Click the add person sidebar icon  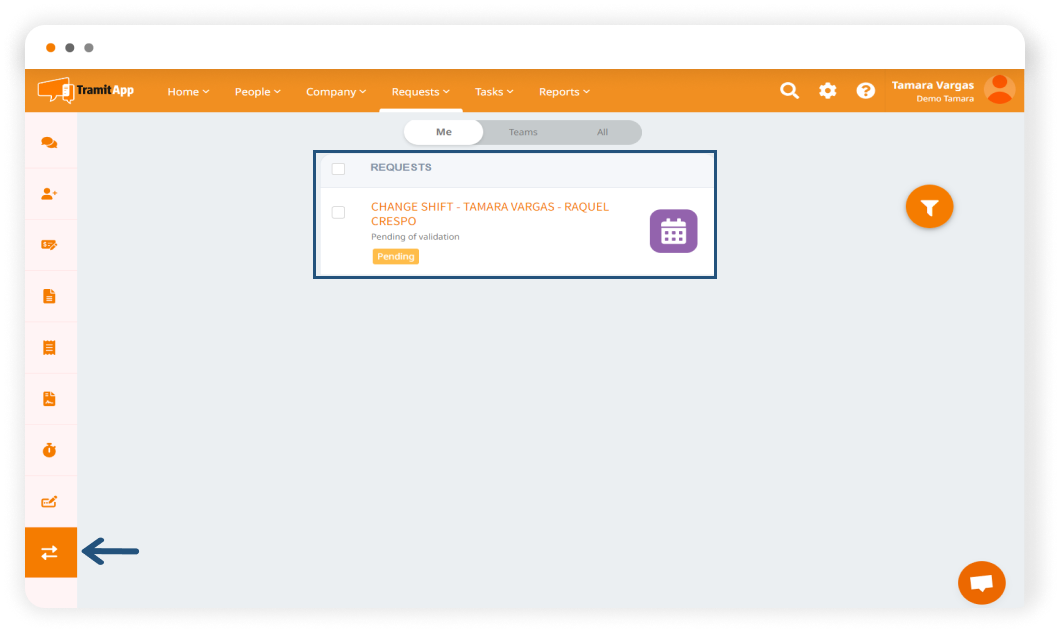tap(49, 194)
